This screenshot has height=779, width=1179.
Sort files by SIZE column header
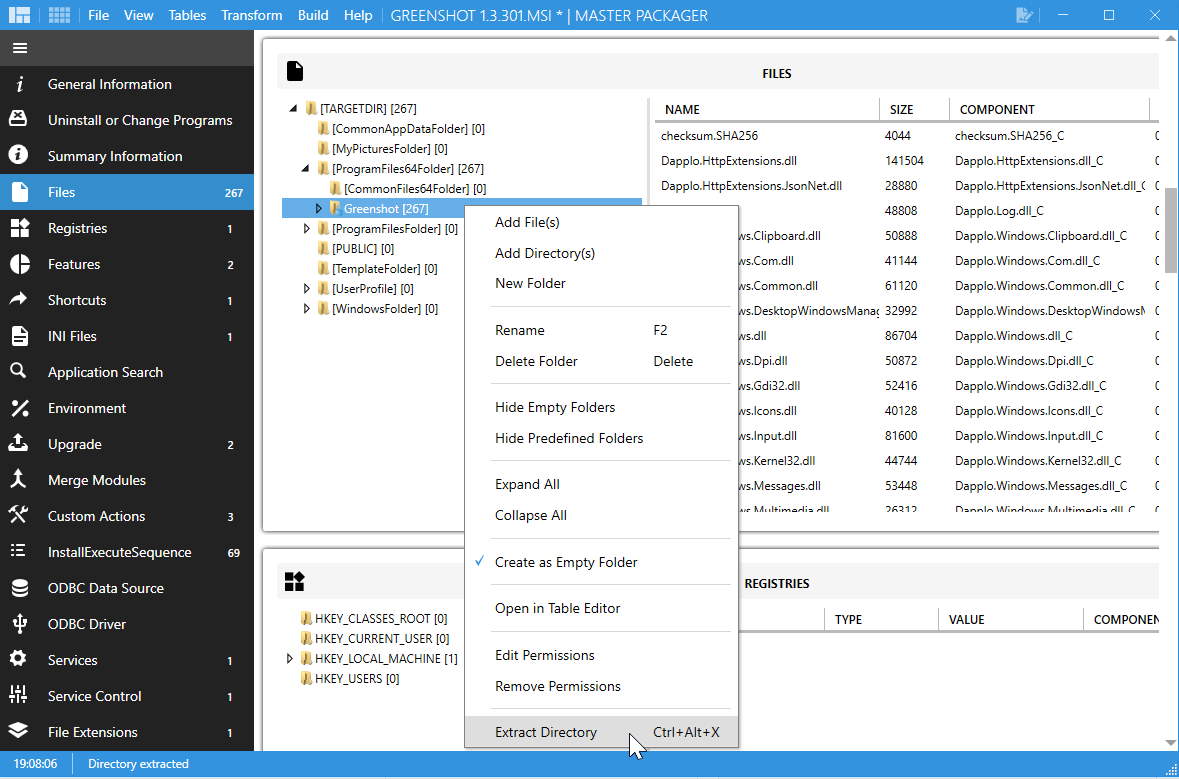pos(902,109)
